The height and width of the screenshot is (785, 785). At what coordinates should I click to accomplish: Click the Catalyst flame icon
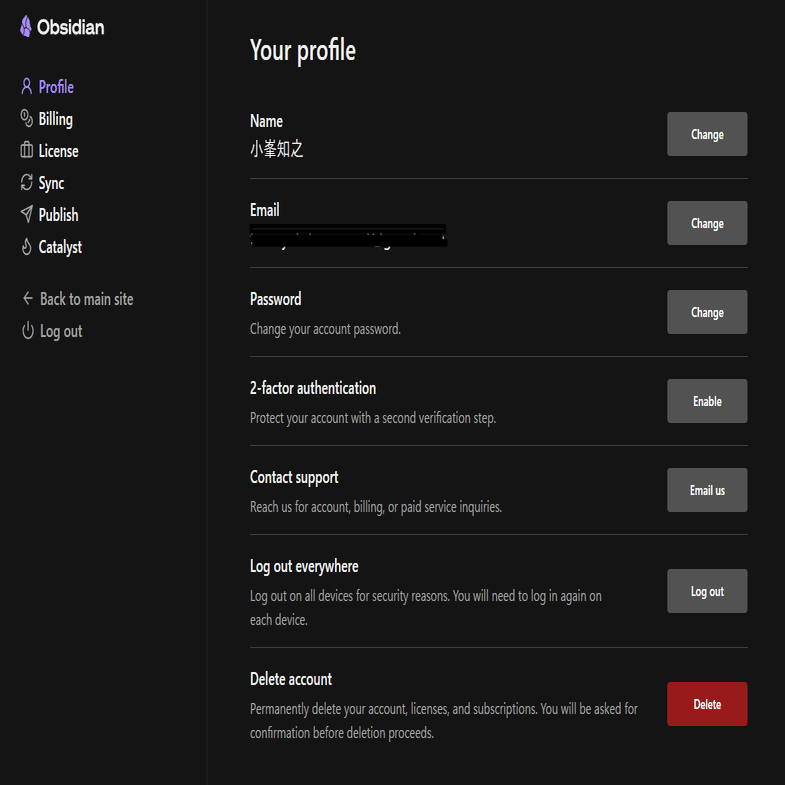[27, 247]
